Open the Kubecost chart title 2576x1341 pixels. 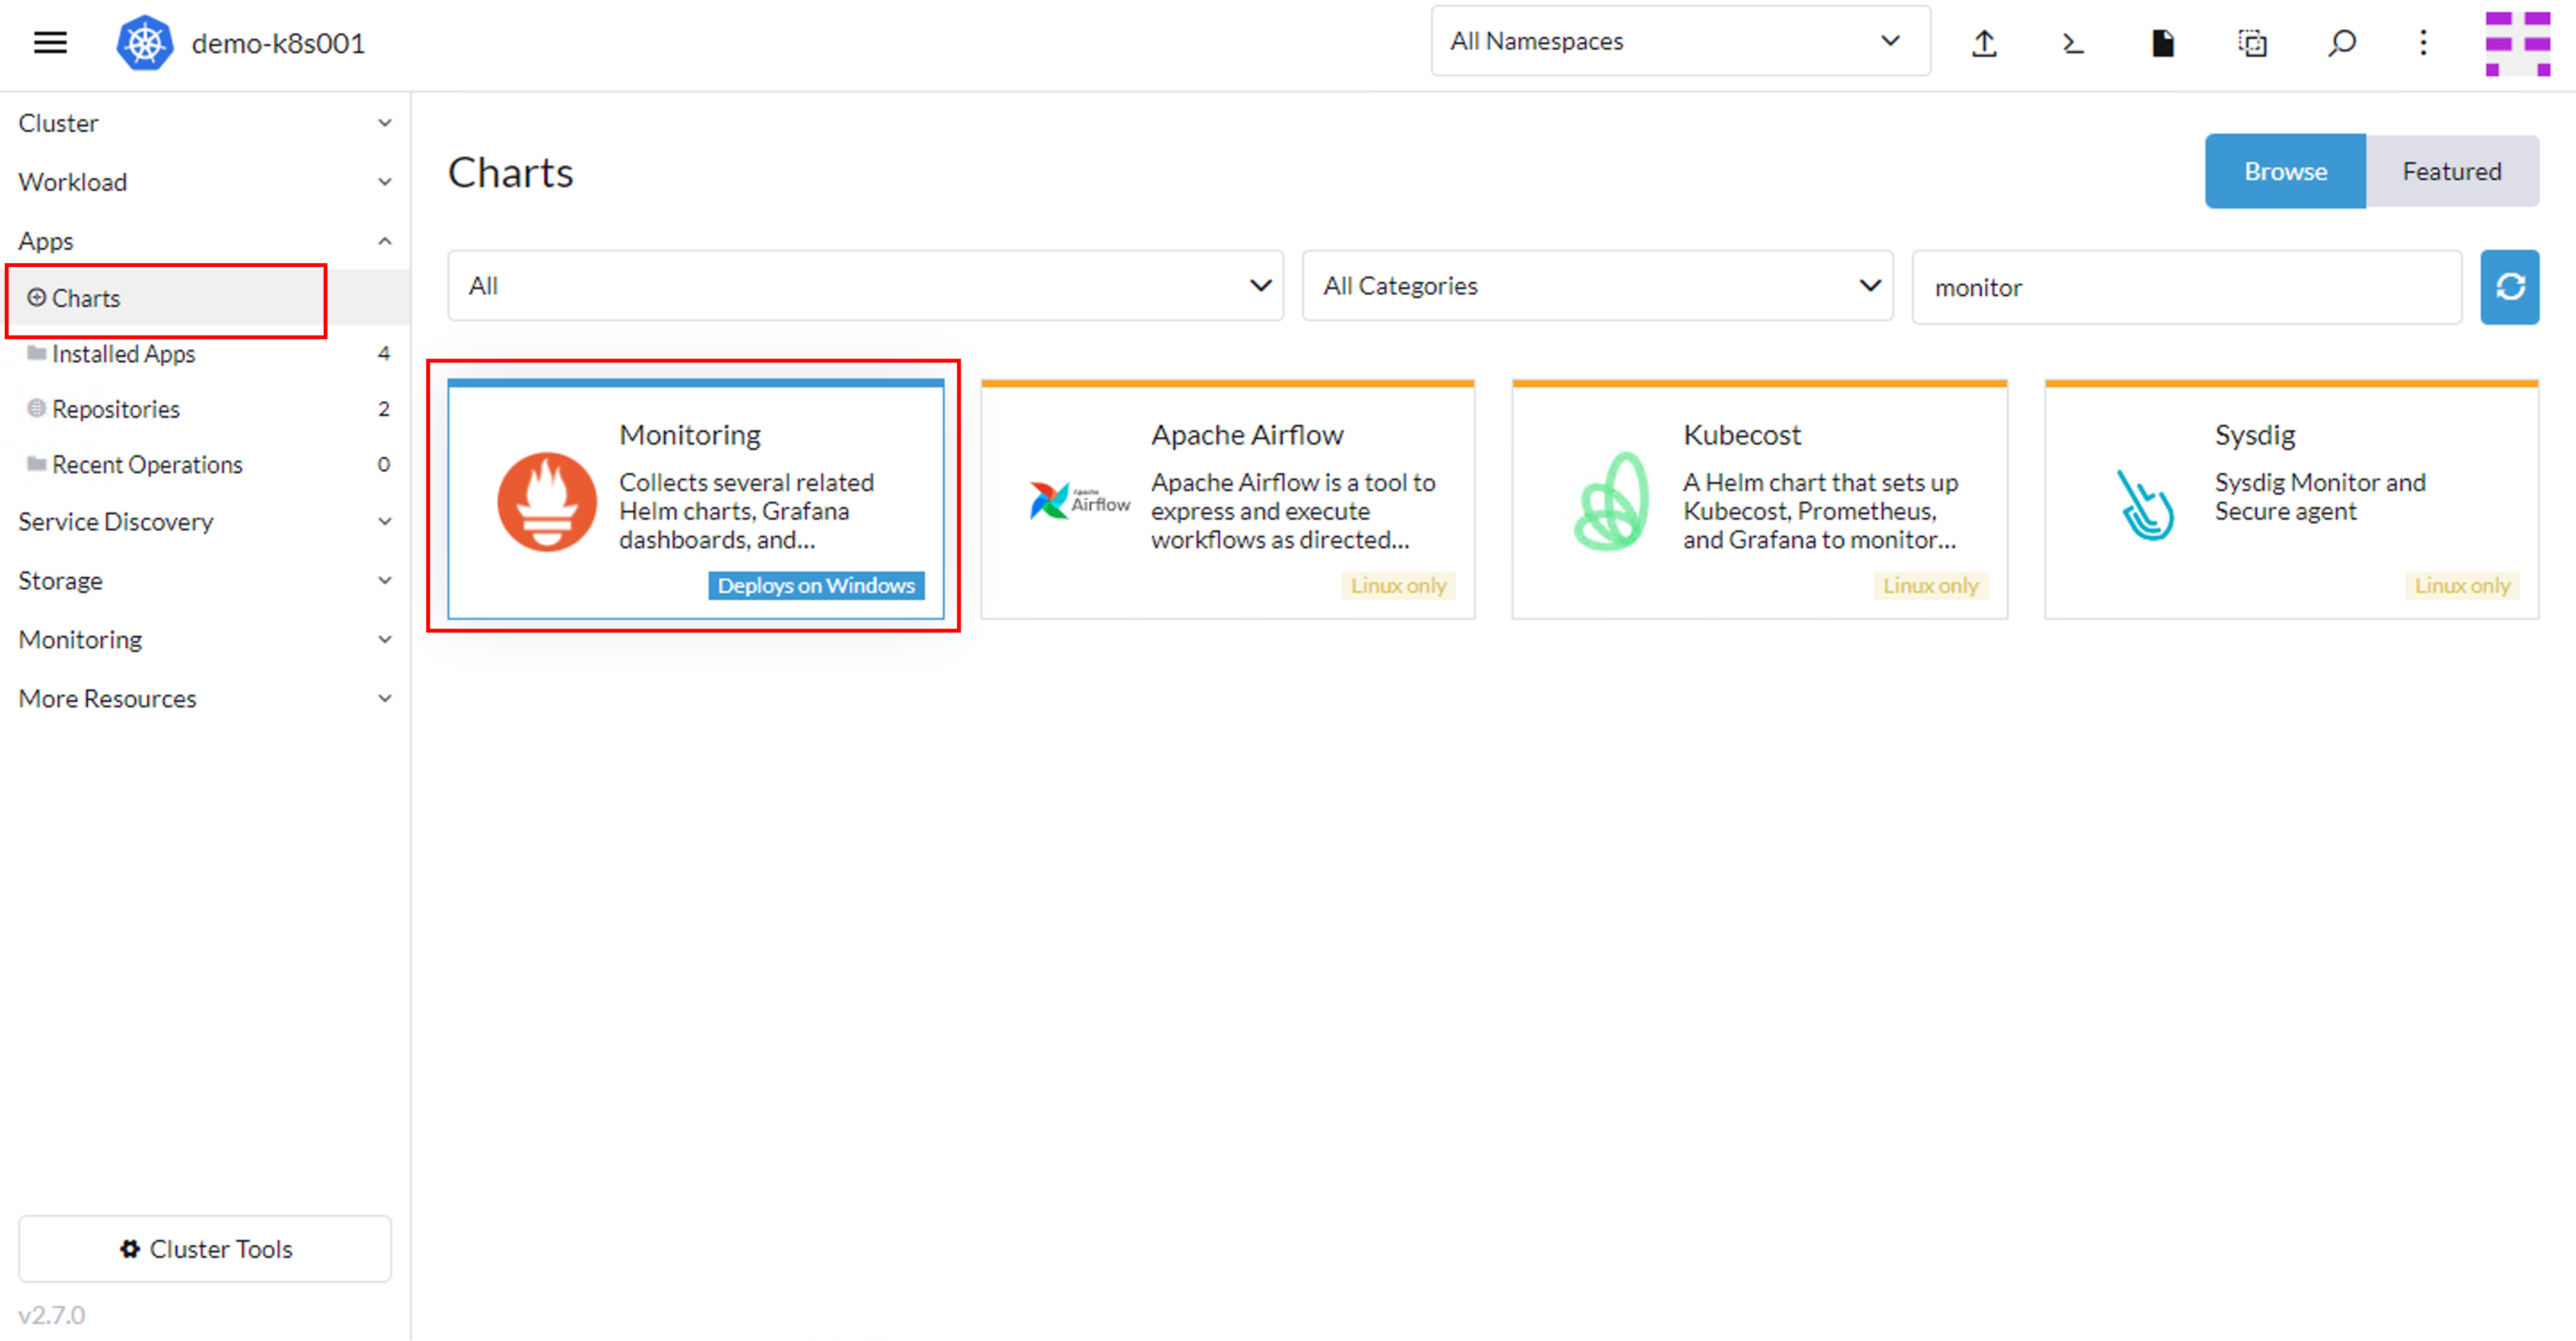1742,435
